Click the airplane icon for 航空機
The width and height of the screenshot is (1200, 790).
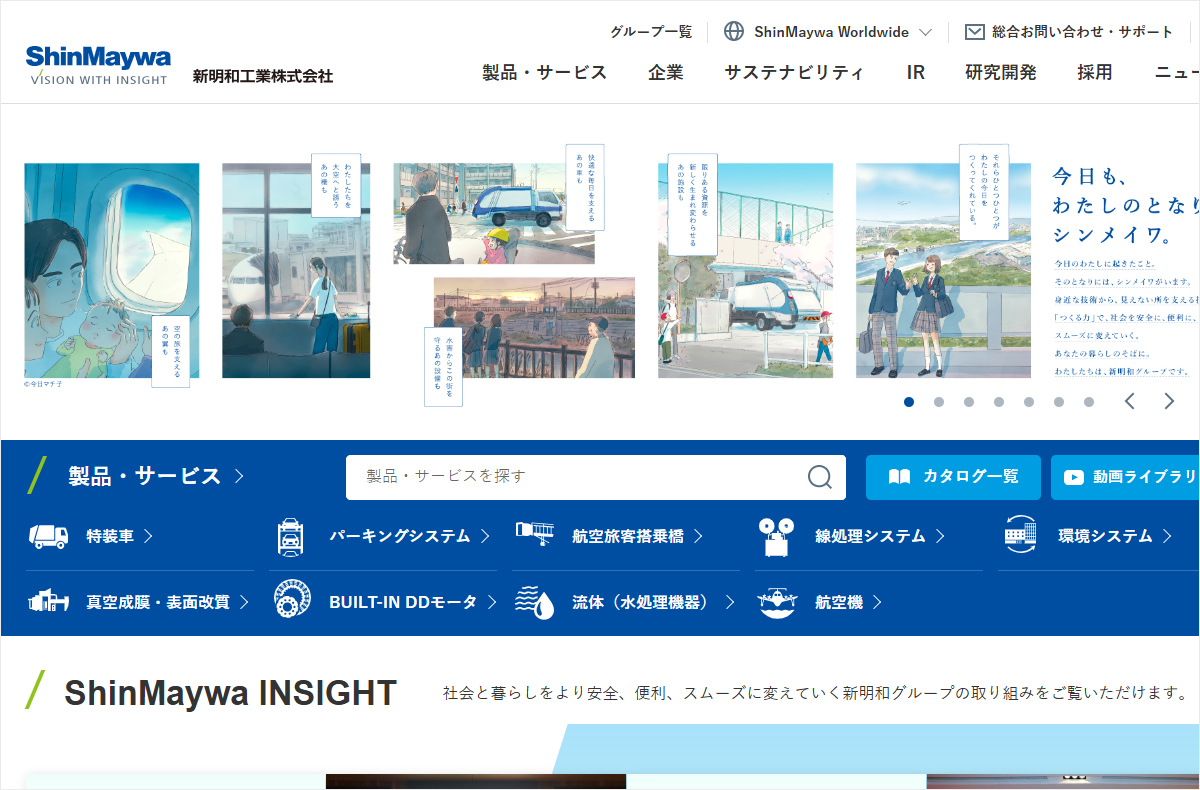(778, 602)
